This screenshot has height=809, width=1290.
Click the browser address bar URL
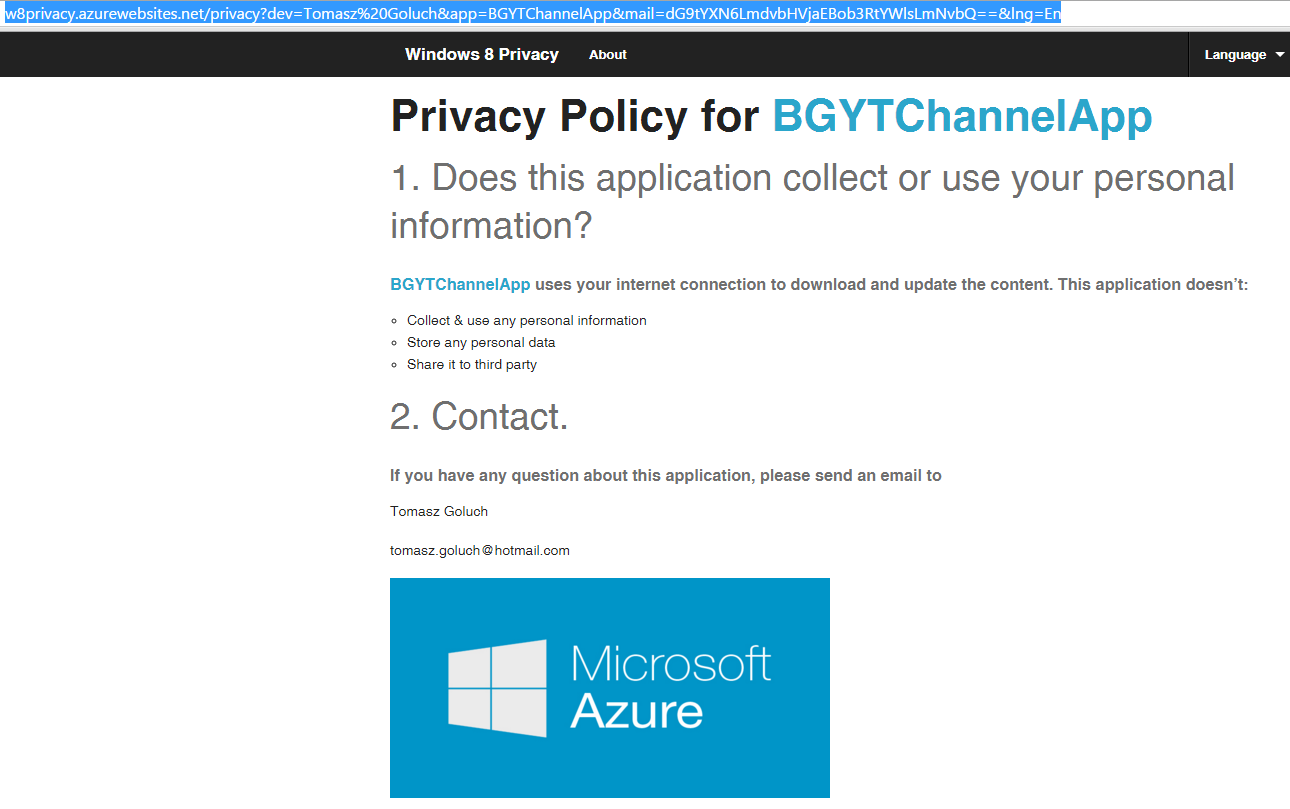(x=533, y=14)
